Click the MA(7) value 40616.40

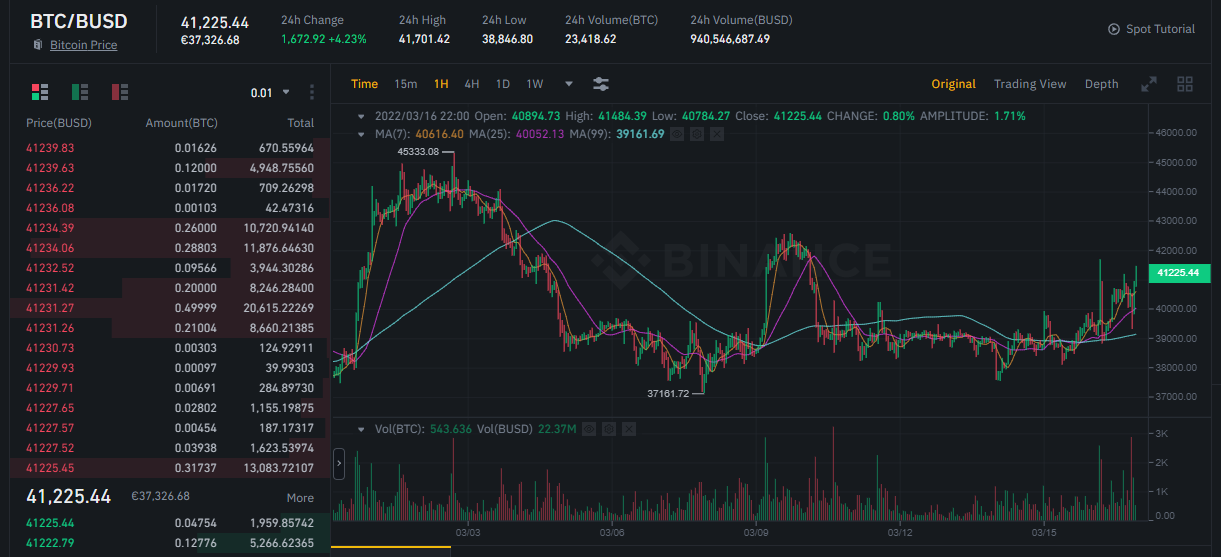point(440,133)
